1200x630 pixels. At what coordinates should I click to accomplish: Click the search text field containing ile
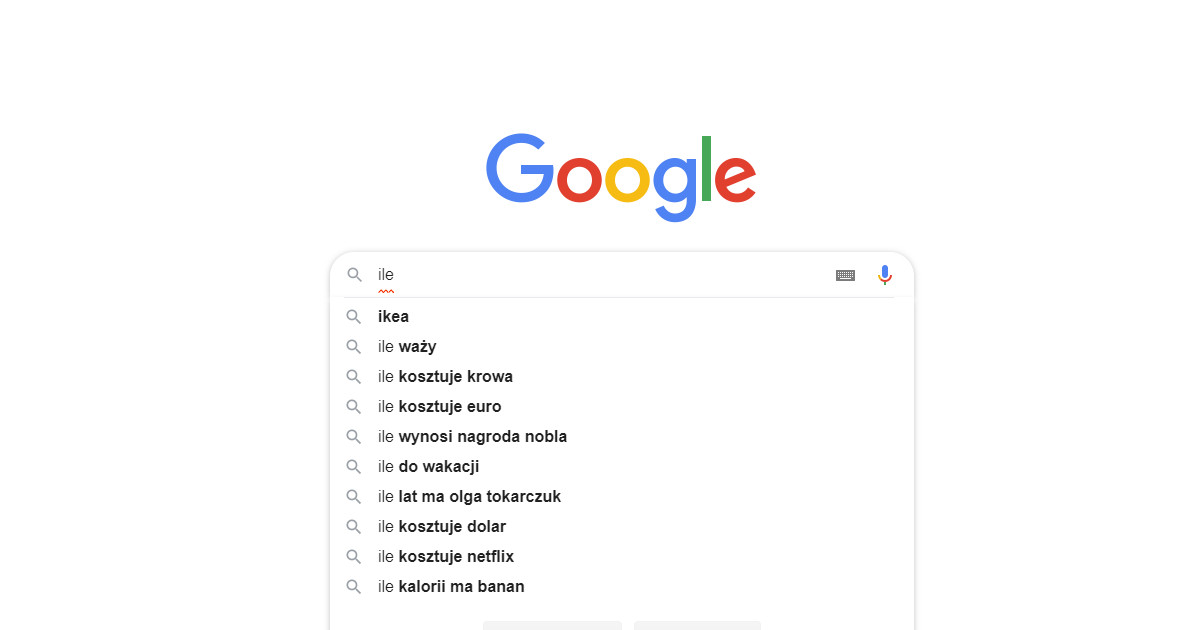pyautogui.click(x=600, y=275)
